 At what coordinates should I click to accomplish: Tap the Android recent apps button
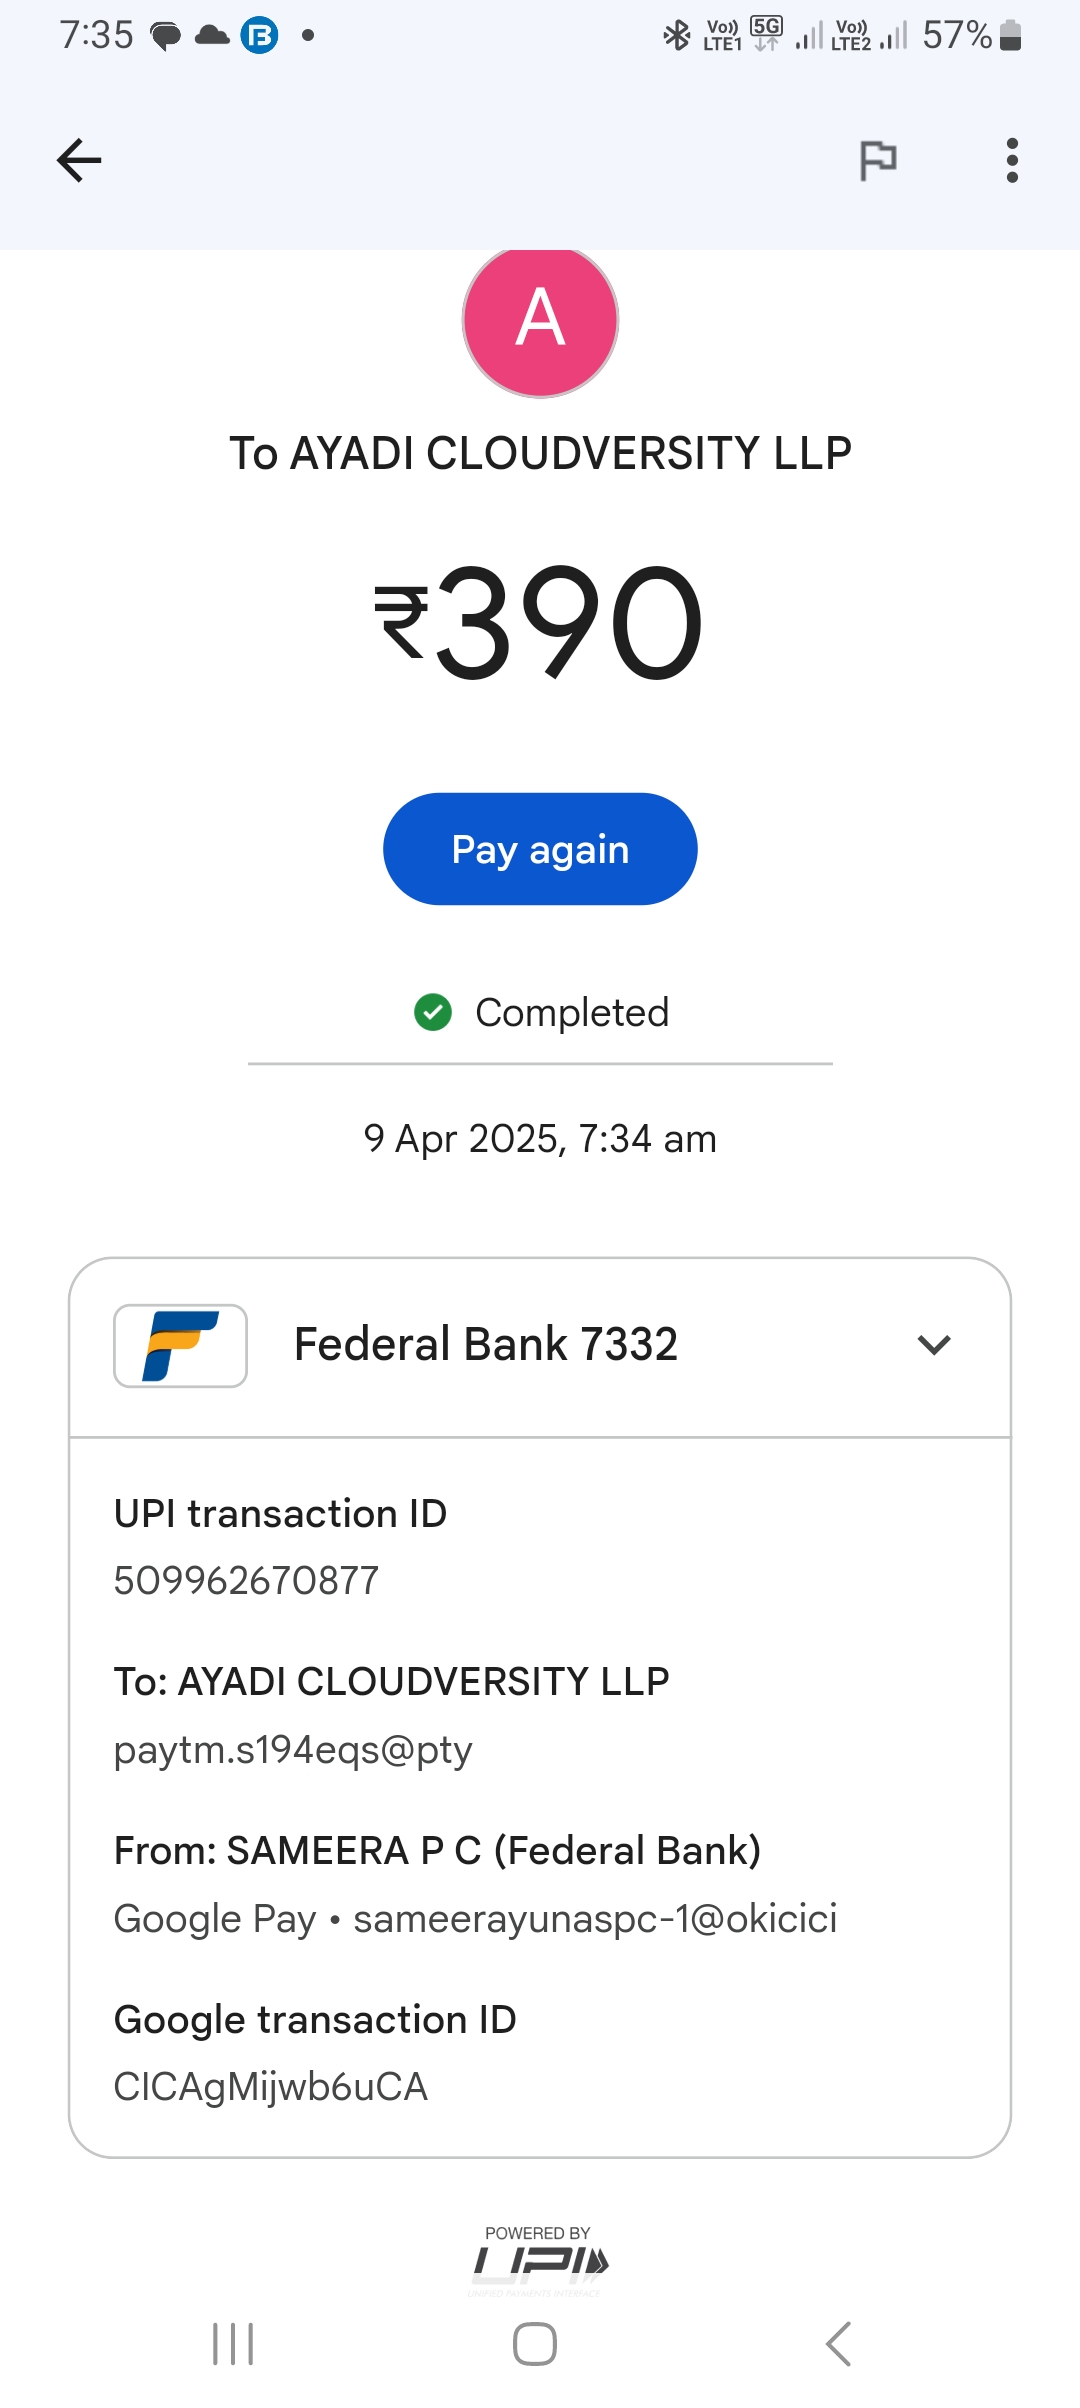tap(233, 2344)
